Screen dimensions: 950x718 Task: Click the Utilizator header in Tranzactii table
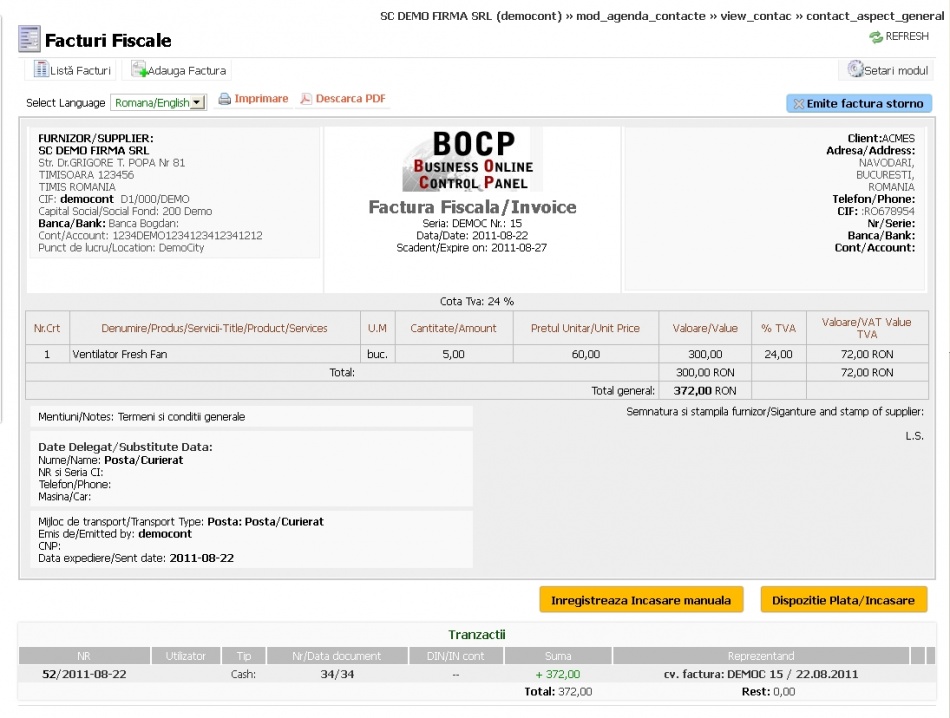point(185,656)
